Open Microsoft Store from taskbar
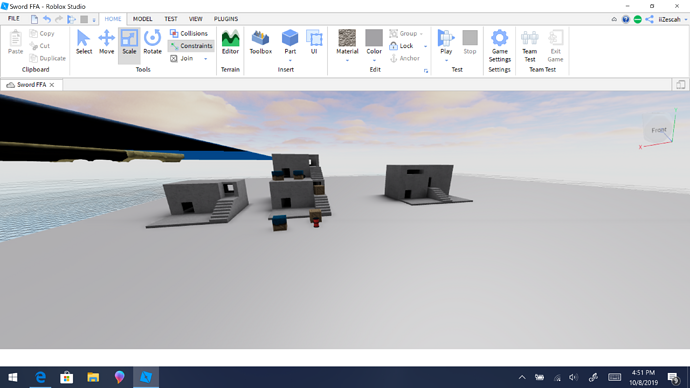Screen dimensions: 690x388 pyautogui.click(x=66, y=377)
